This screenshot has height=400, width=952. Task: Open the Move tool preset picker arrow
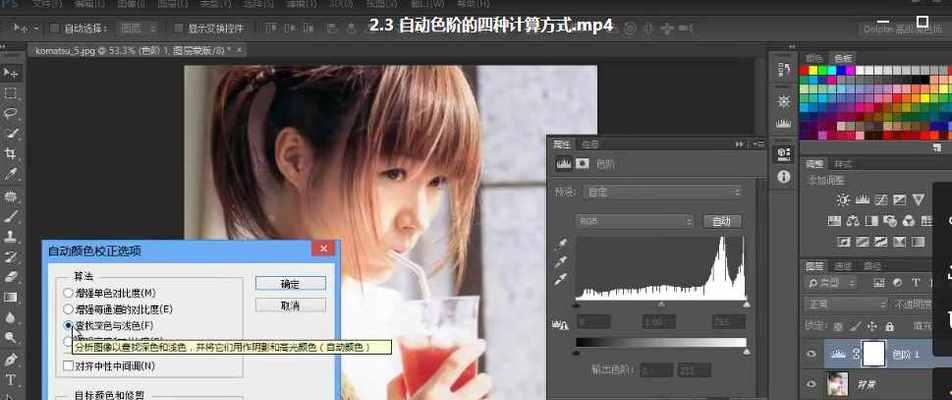pos(36,29)
